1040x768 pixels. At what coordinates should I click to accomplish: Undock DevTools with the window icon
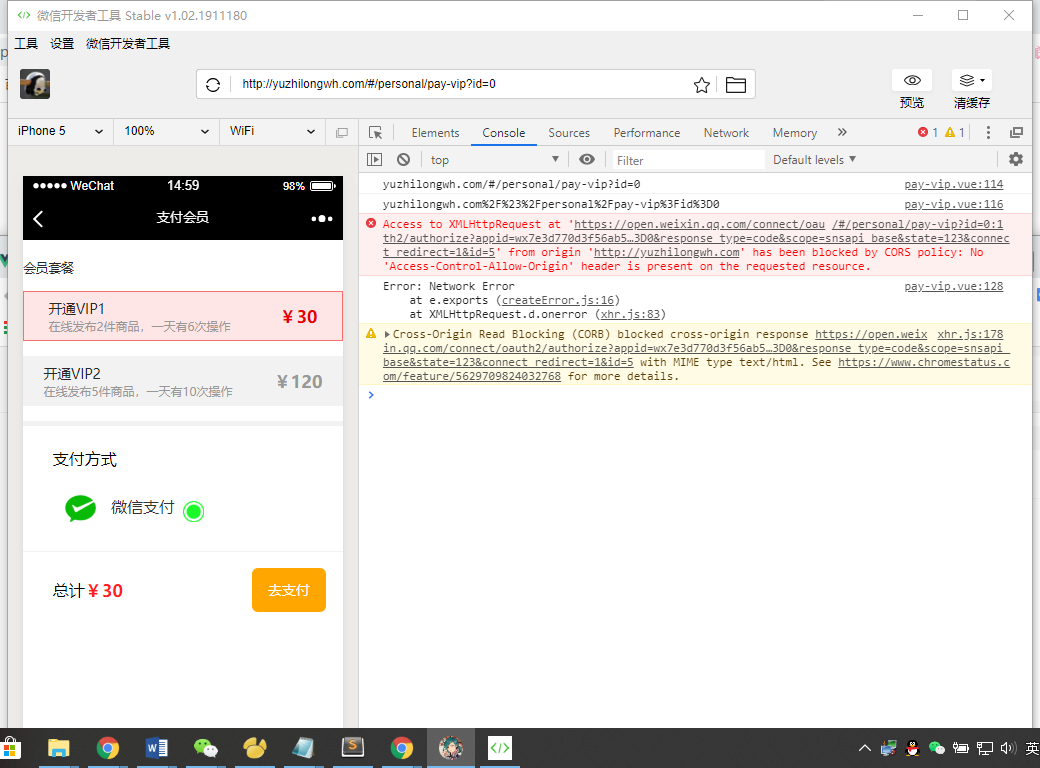pyautogui.click(x=1016, y=133)
